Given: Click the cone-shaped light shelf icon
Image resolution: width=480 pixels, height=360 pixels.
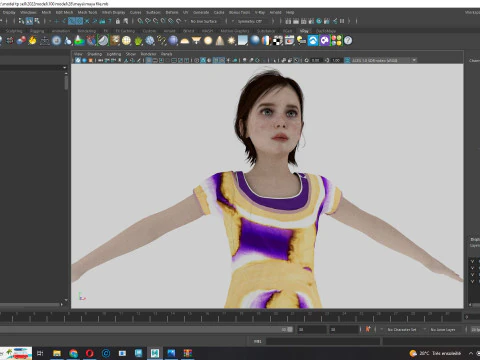Looking at the screenshot, I should point(220,41).
